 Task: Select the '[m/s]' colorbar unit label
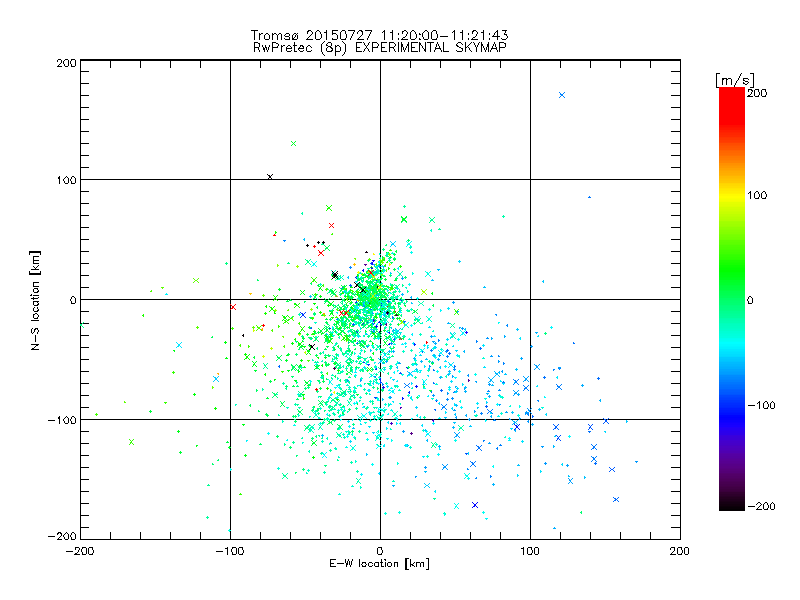735,80
